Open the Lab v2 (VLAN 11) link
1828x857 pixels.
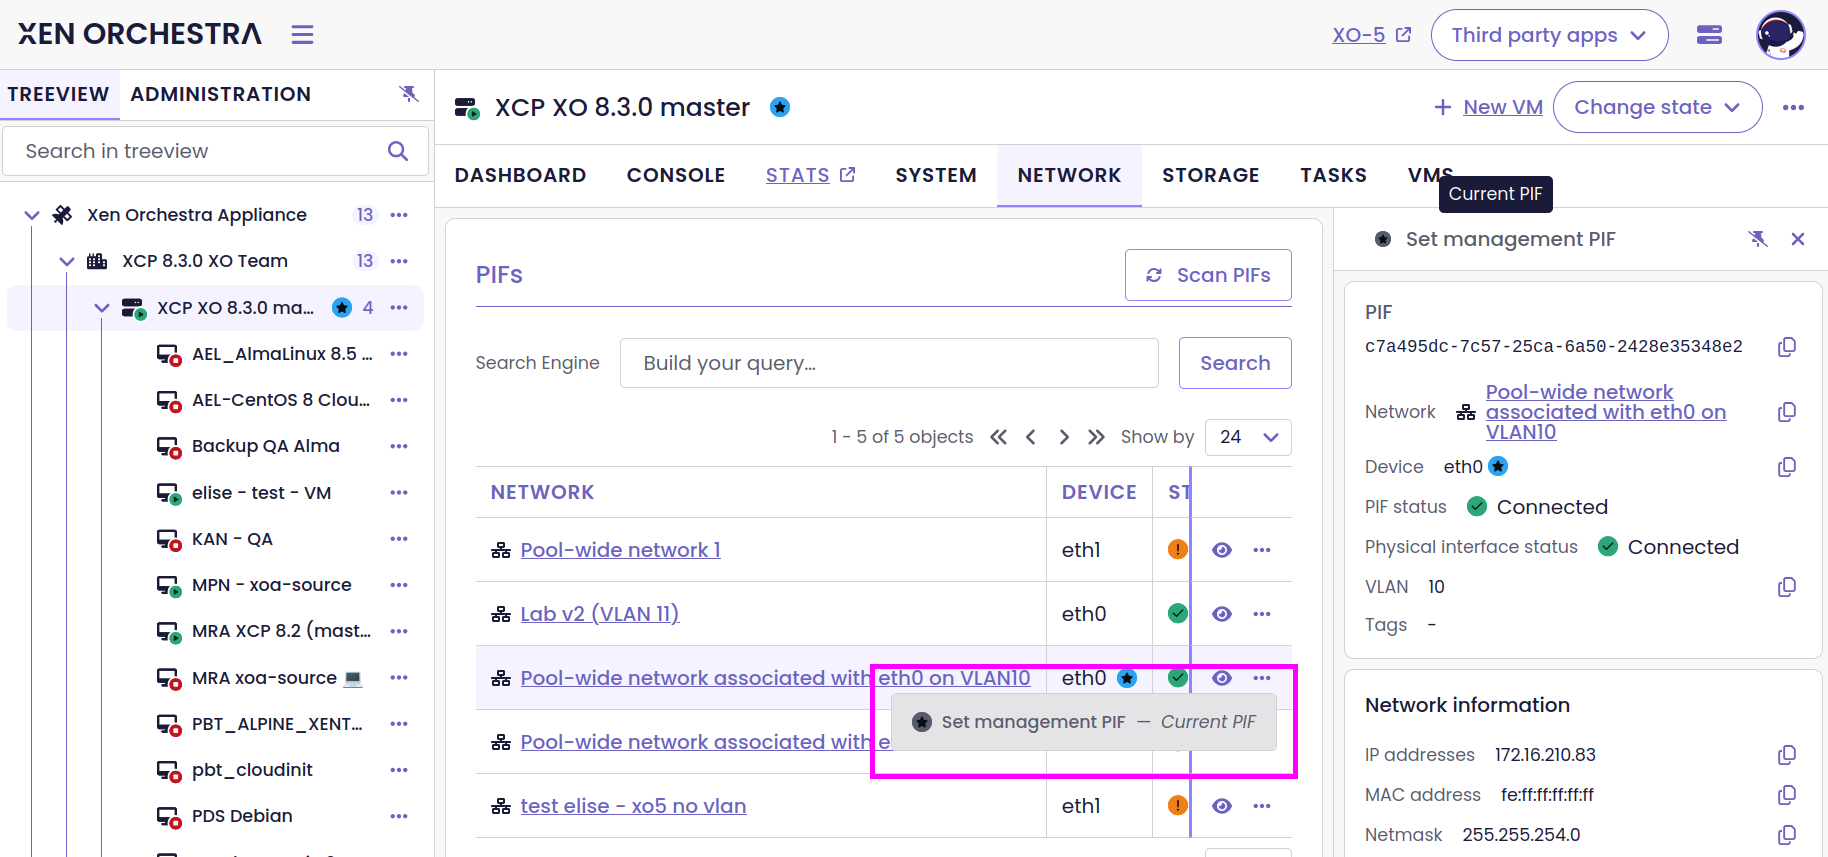tap(600, 614)
